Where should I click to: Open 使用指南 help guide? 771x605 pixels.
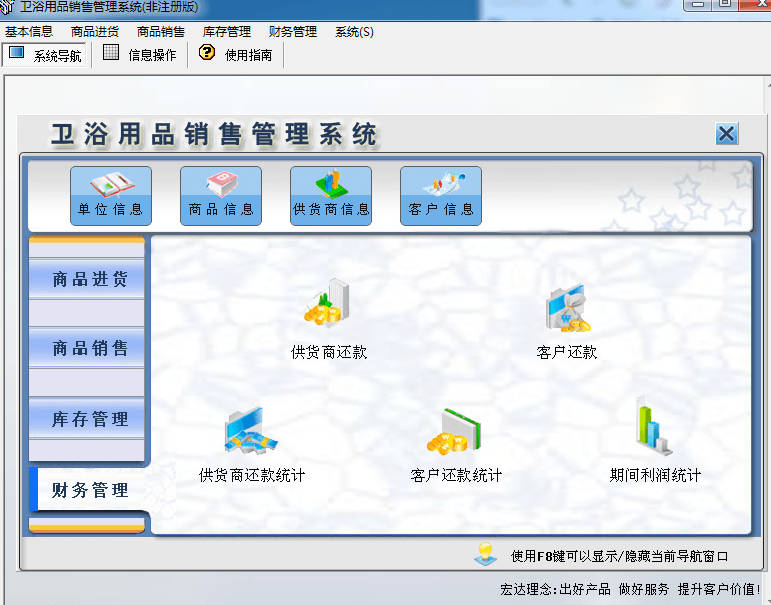coord(236,55)
